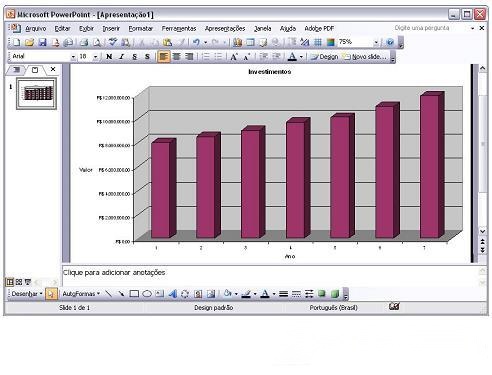The height and width of the screenshot is (375, 492).
Task: Toggle underline formatting
Action: 134,57
